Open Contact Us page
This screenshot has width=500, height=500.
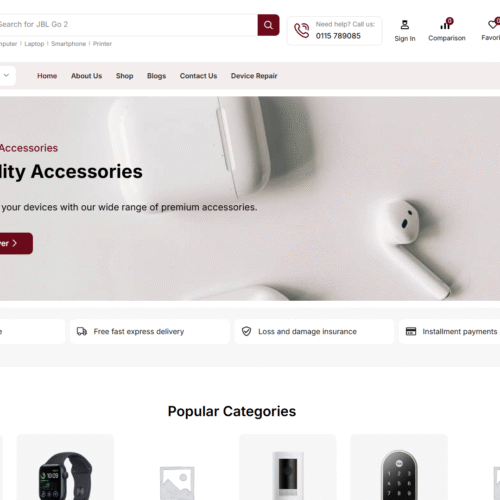point(198,76)
